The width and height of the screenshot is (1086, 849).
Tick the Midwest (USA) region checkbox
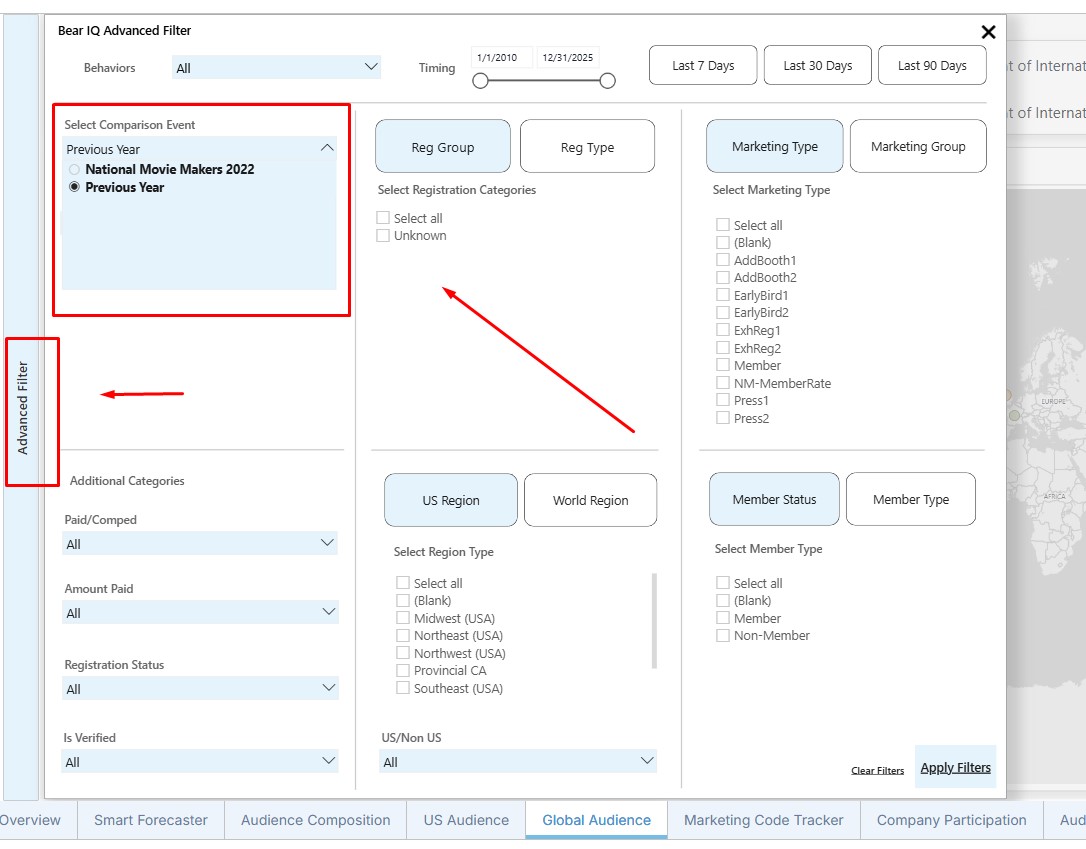403,618
